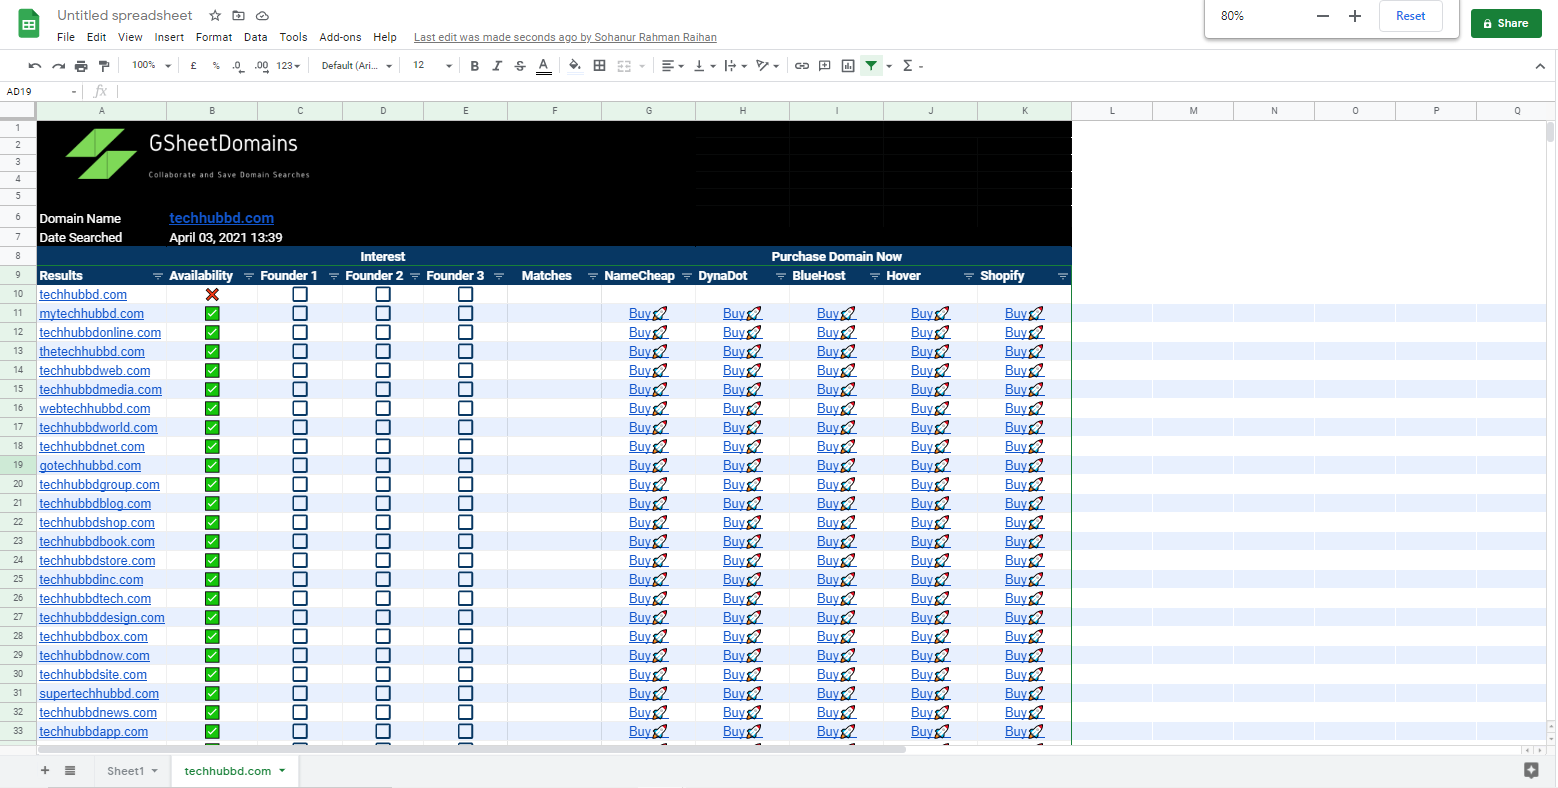Switch to the Sheet1 tab
Viewport: 1558px width, 788px height.
[125, 771]
